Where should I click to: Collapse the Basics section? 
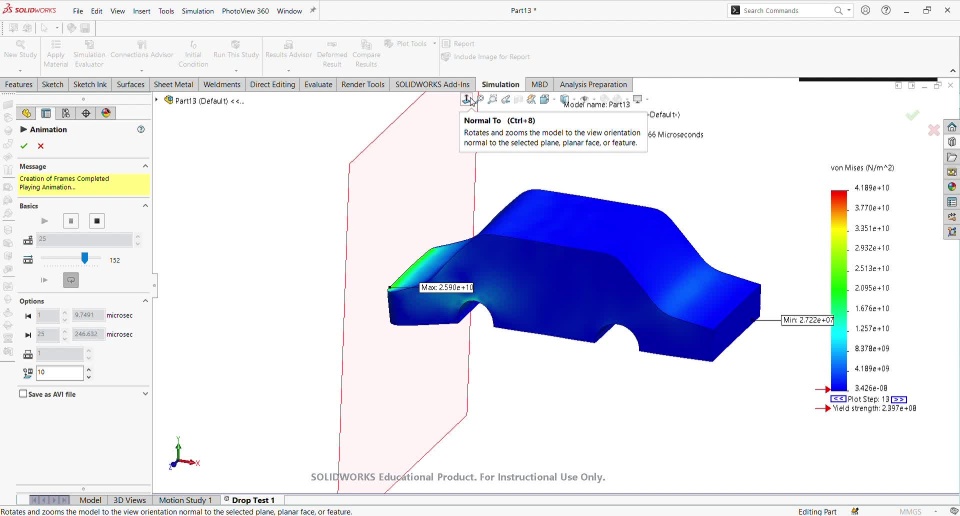point(145,206)
